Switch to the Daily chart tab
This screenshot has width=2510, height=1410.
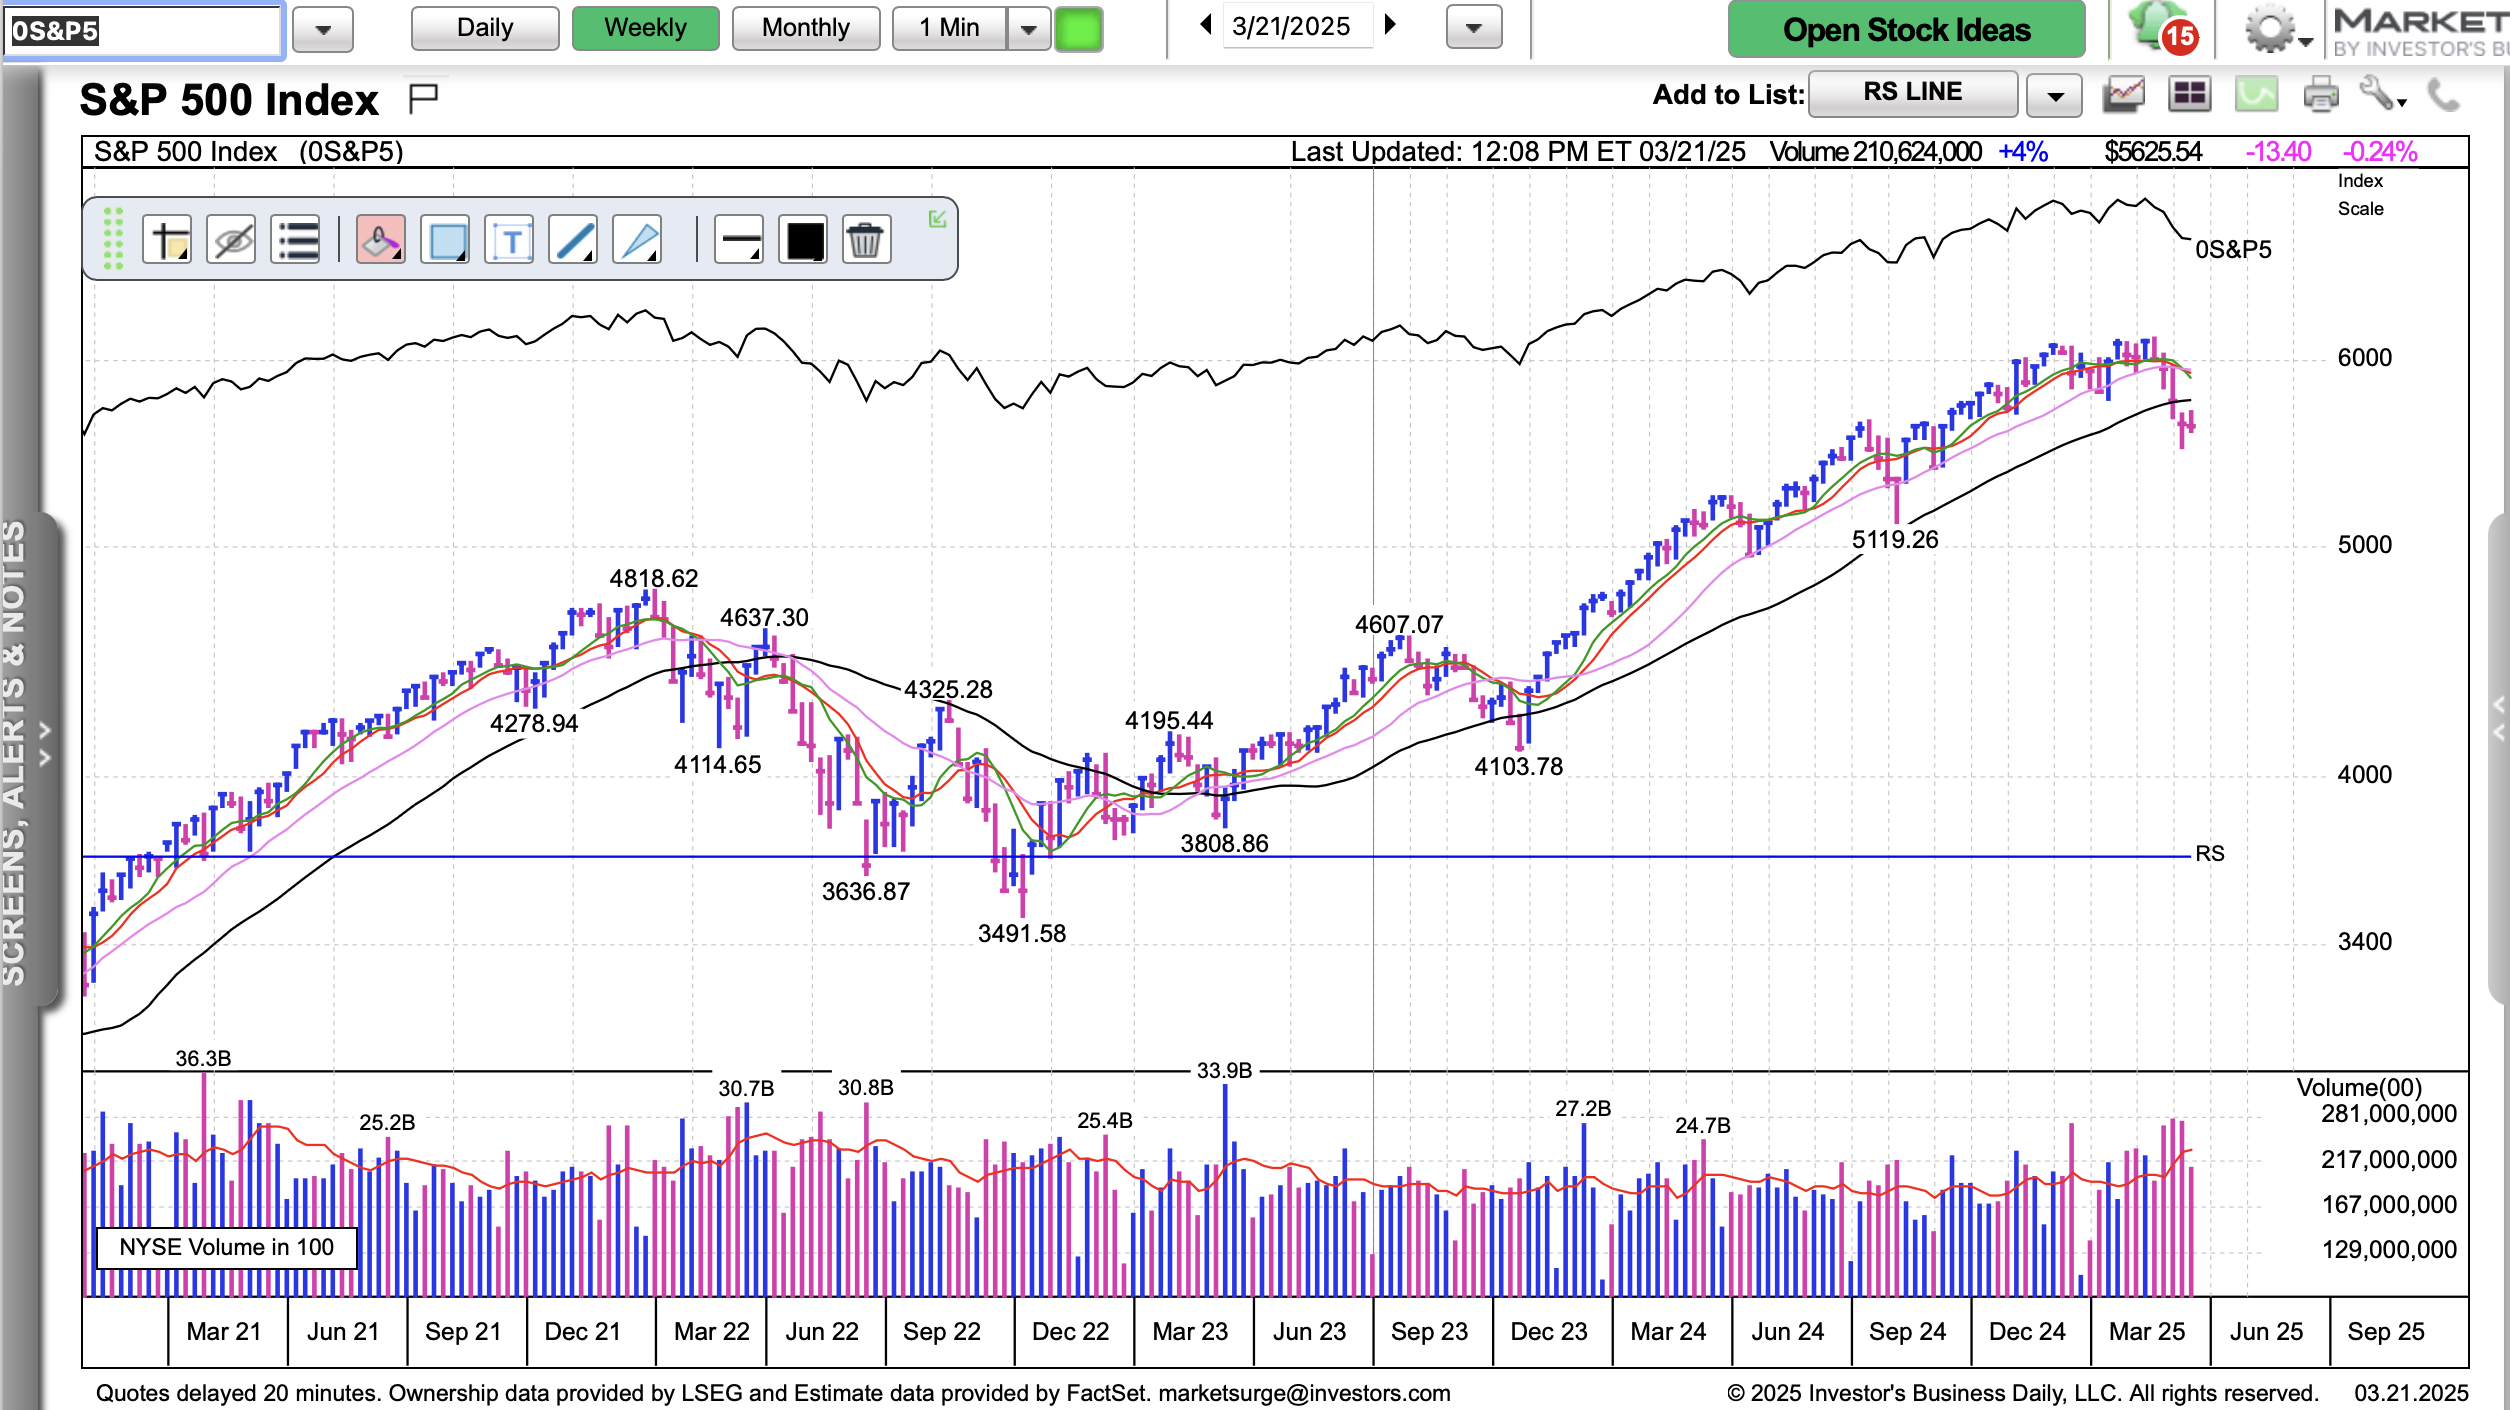[x=485, y=28]
